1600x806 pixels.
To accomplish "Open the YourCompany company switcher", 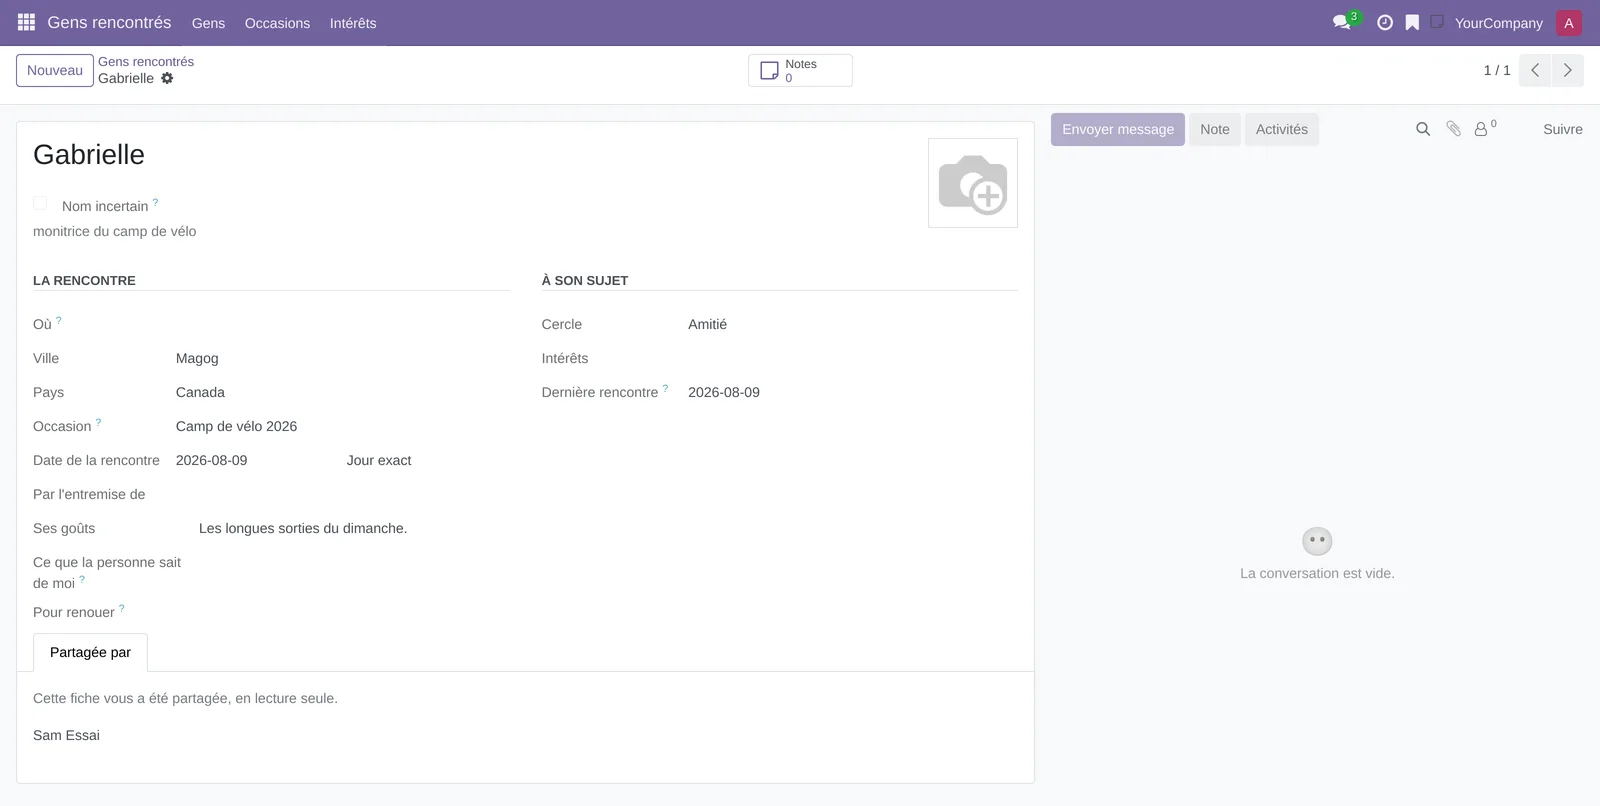I will coord(1499,23).
